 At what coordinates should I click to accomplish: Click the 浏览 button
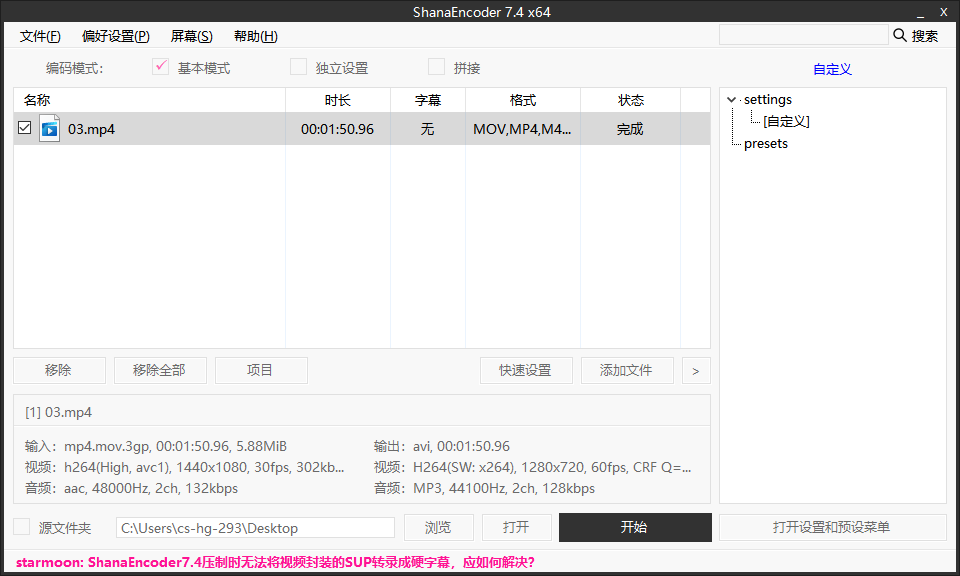(x=438, y=527)
